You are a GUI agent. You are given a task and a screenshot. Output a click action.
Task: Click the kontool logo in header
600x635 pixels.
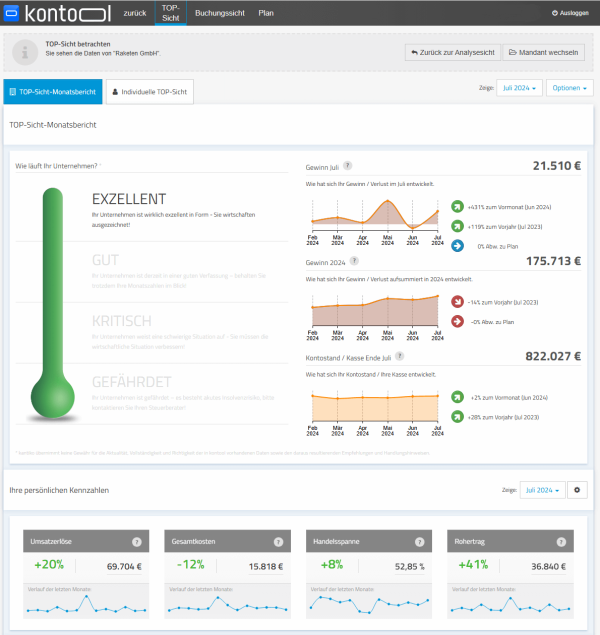57,13
